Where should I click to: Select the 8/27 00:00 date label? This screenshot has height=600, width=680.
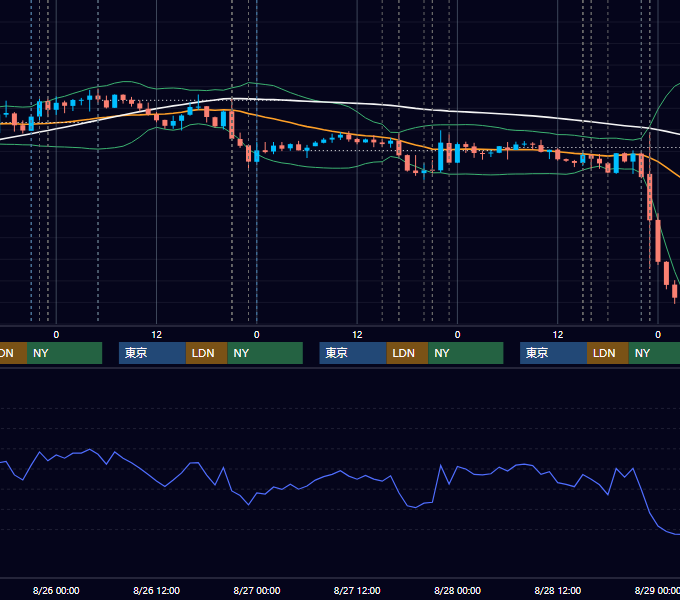point(257,590)
